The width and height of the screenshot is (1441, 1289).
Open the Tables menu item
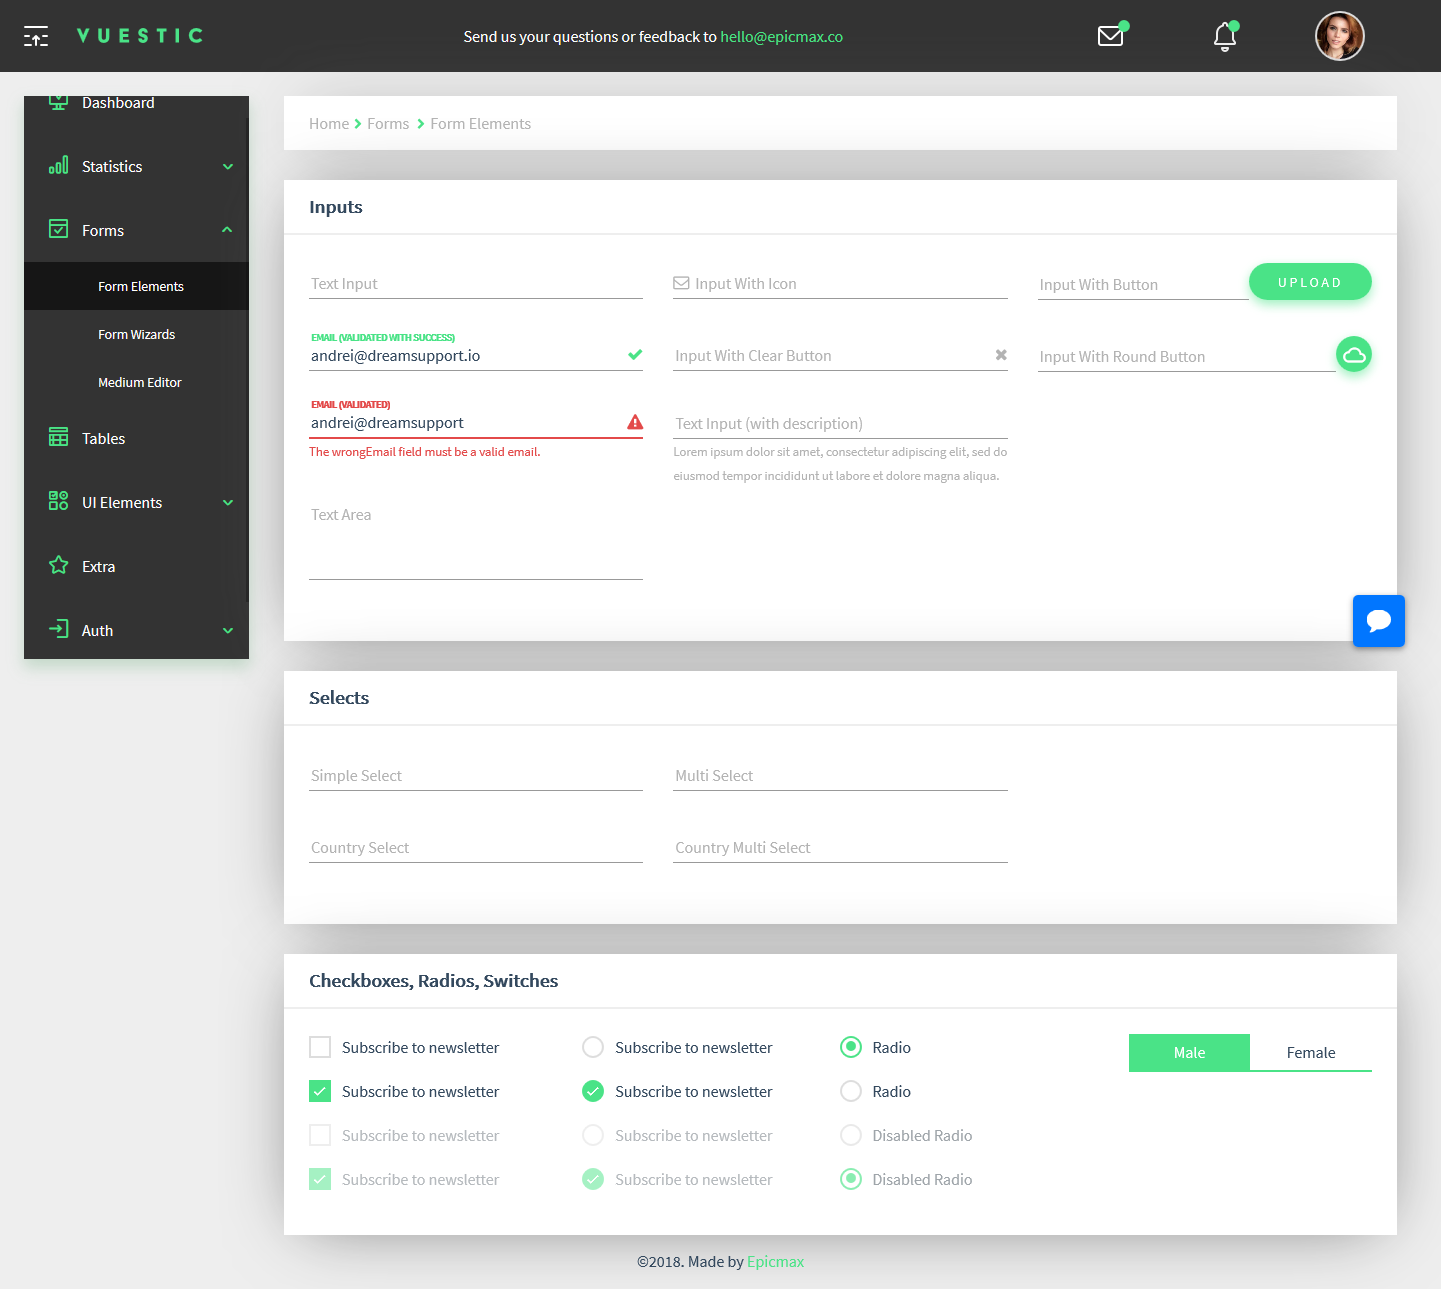pyautogui.click(x=136, y=438)
